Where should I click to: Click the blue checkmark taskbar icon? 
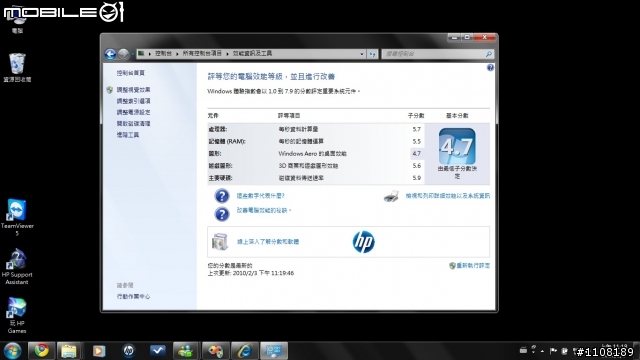point(158,351)
